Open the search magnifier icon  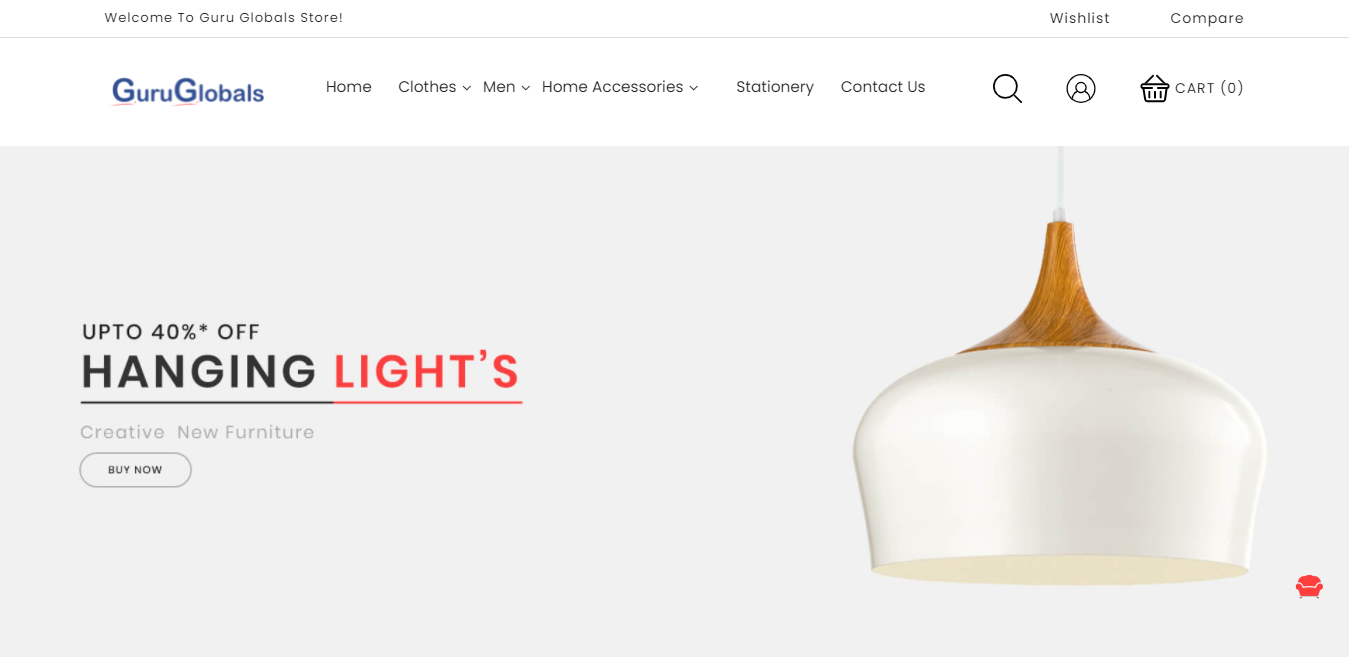pos(1007,88)
